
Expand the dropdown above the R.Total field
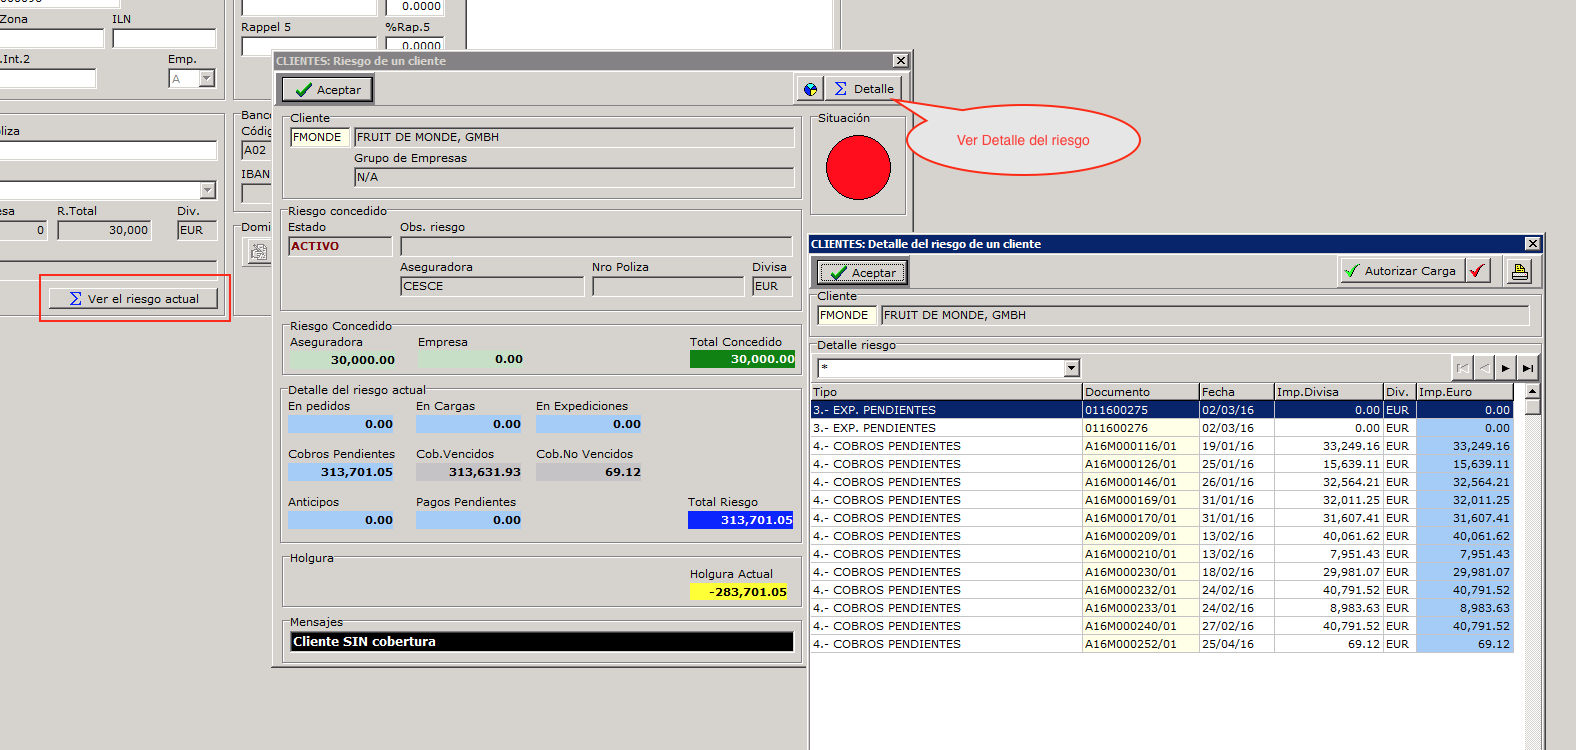[208, 190]
